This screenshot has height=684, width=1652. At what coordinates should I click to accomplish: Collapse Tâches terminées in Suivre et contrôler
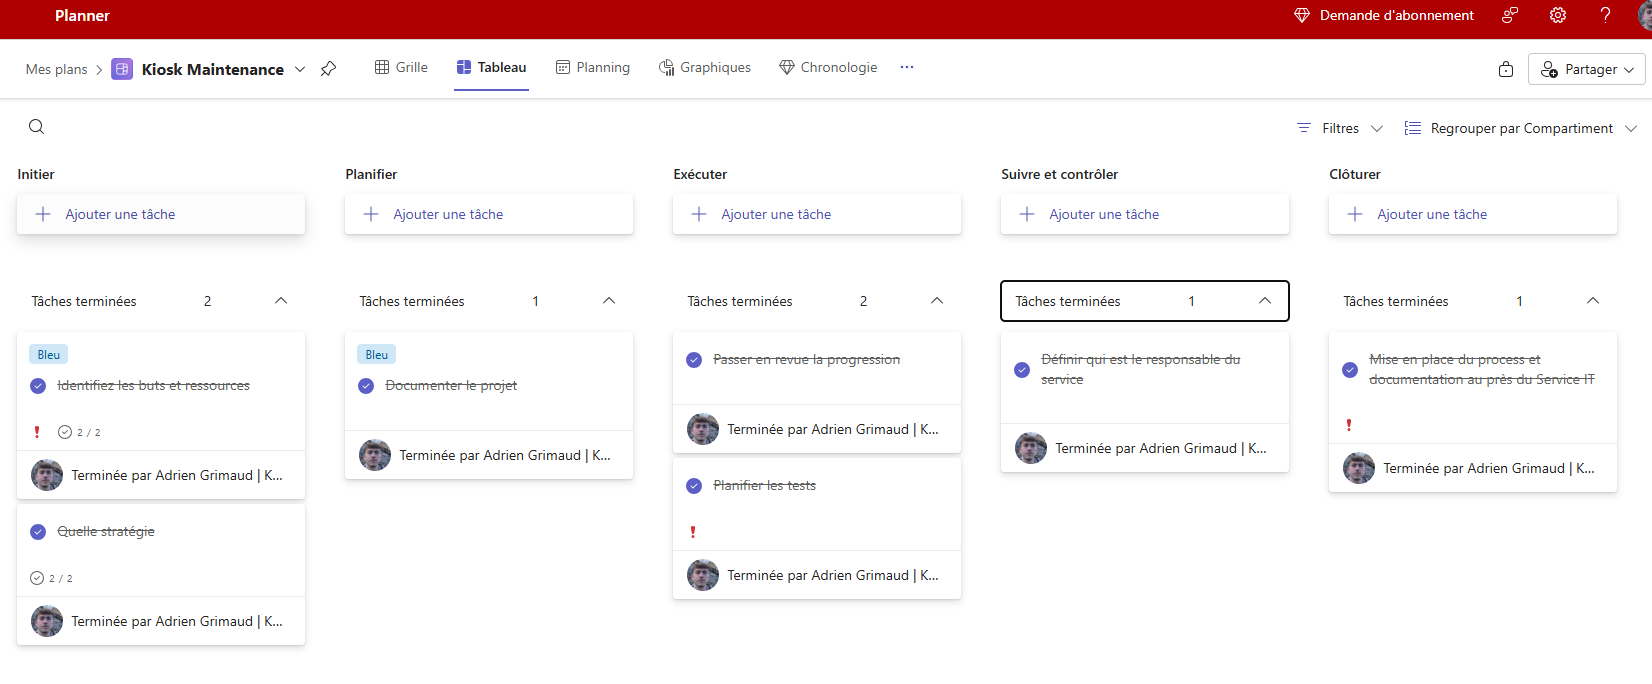pyautogui.click(x=1265, y=301)
